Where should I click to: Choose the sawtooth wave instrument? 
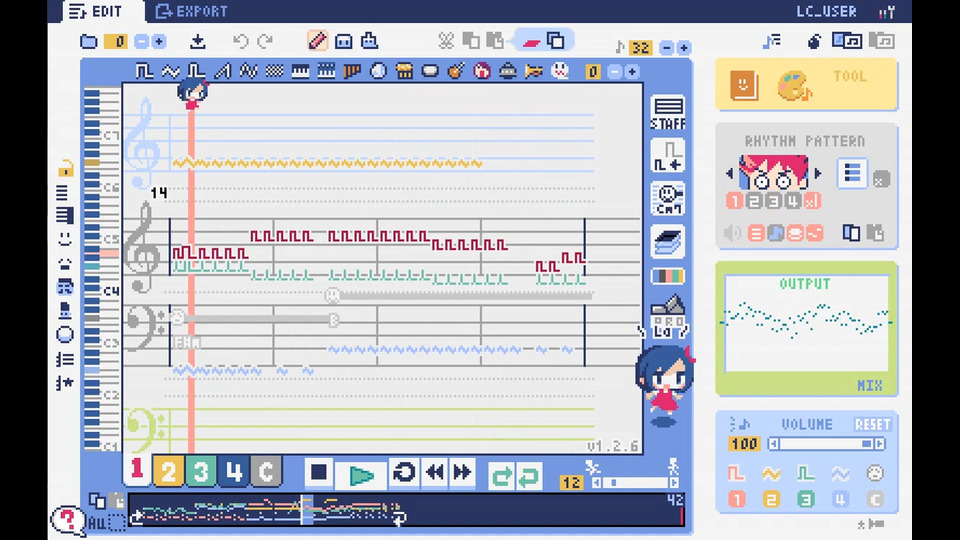click(x=222, y=71)
